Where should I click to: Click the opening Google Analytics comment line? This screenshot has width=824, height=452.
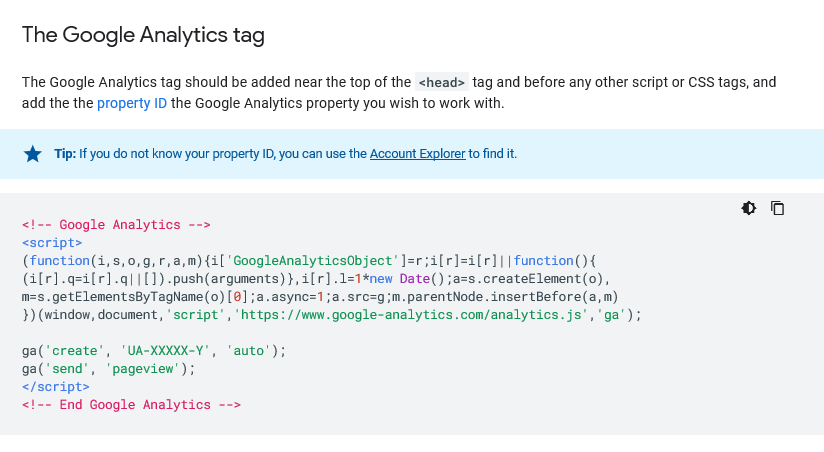tap(116, 224)
